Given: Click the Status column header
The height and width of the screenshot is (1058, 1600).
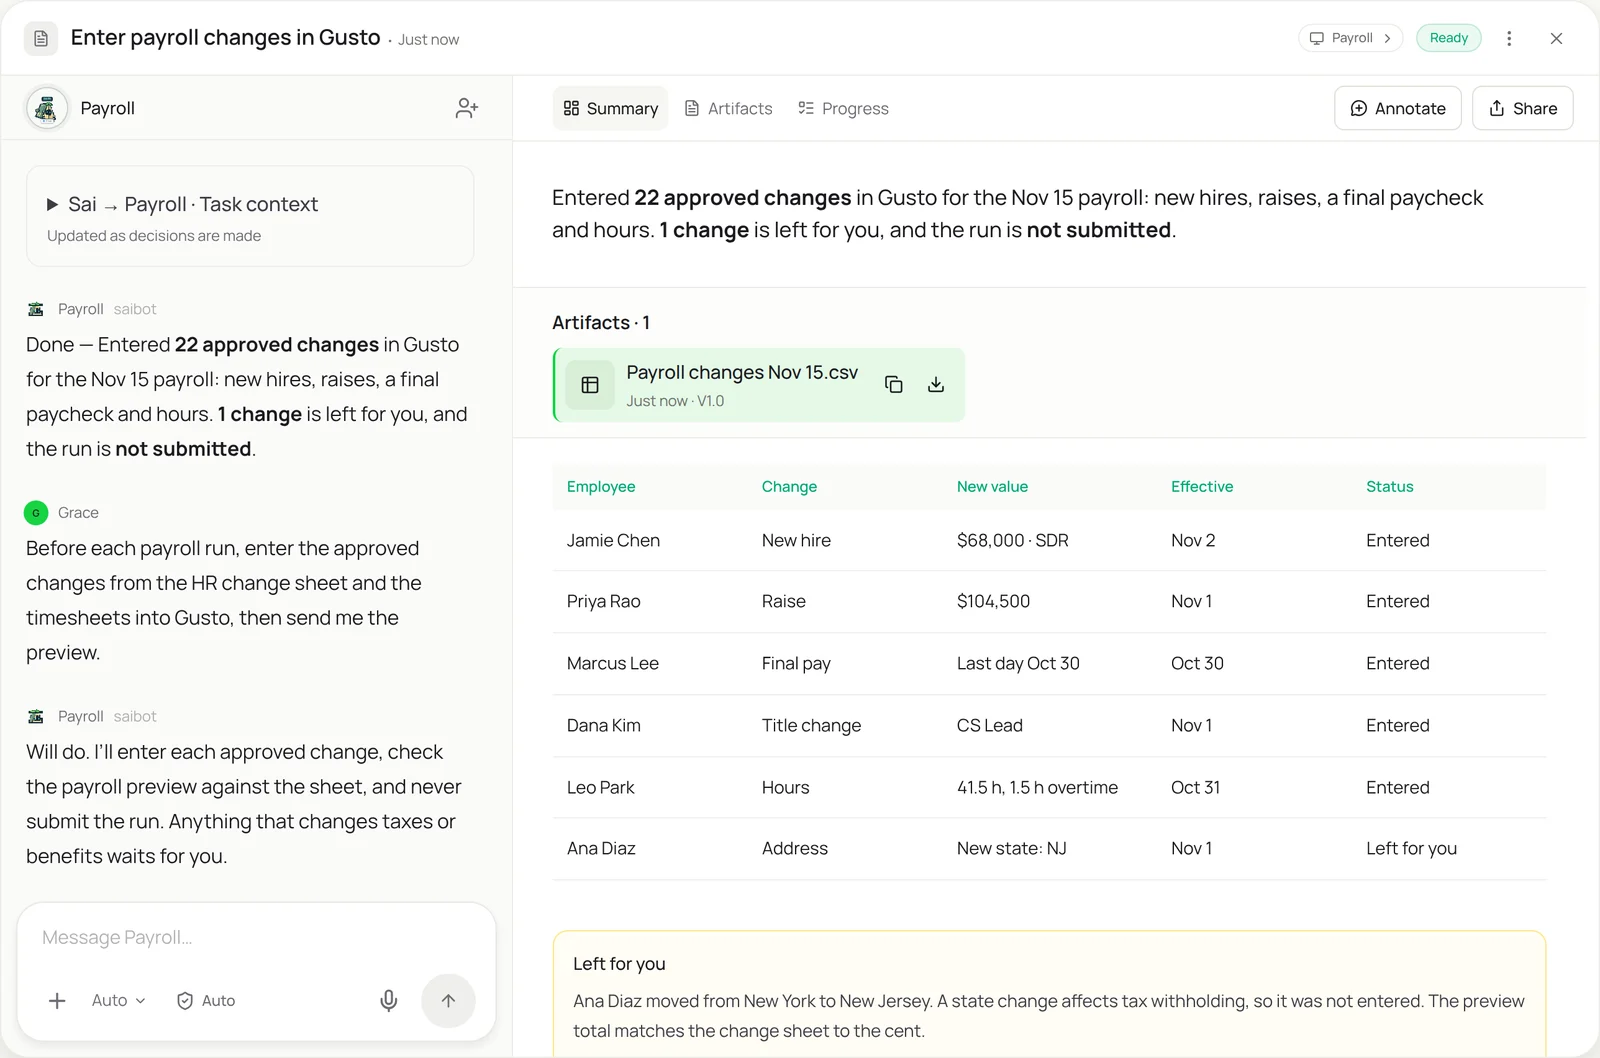Looking at the screenshot, I should (x=1389, y=487).
